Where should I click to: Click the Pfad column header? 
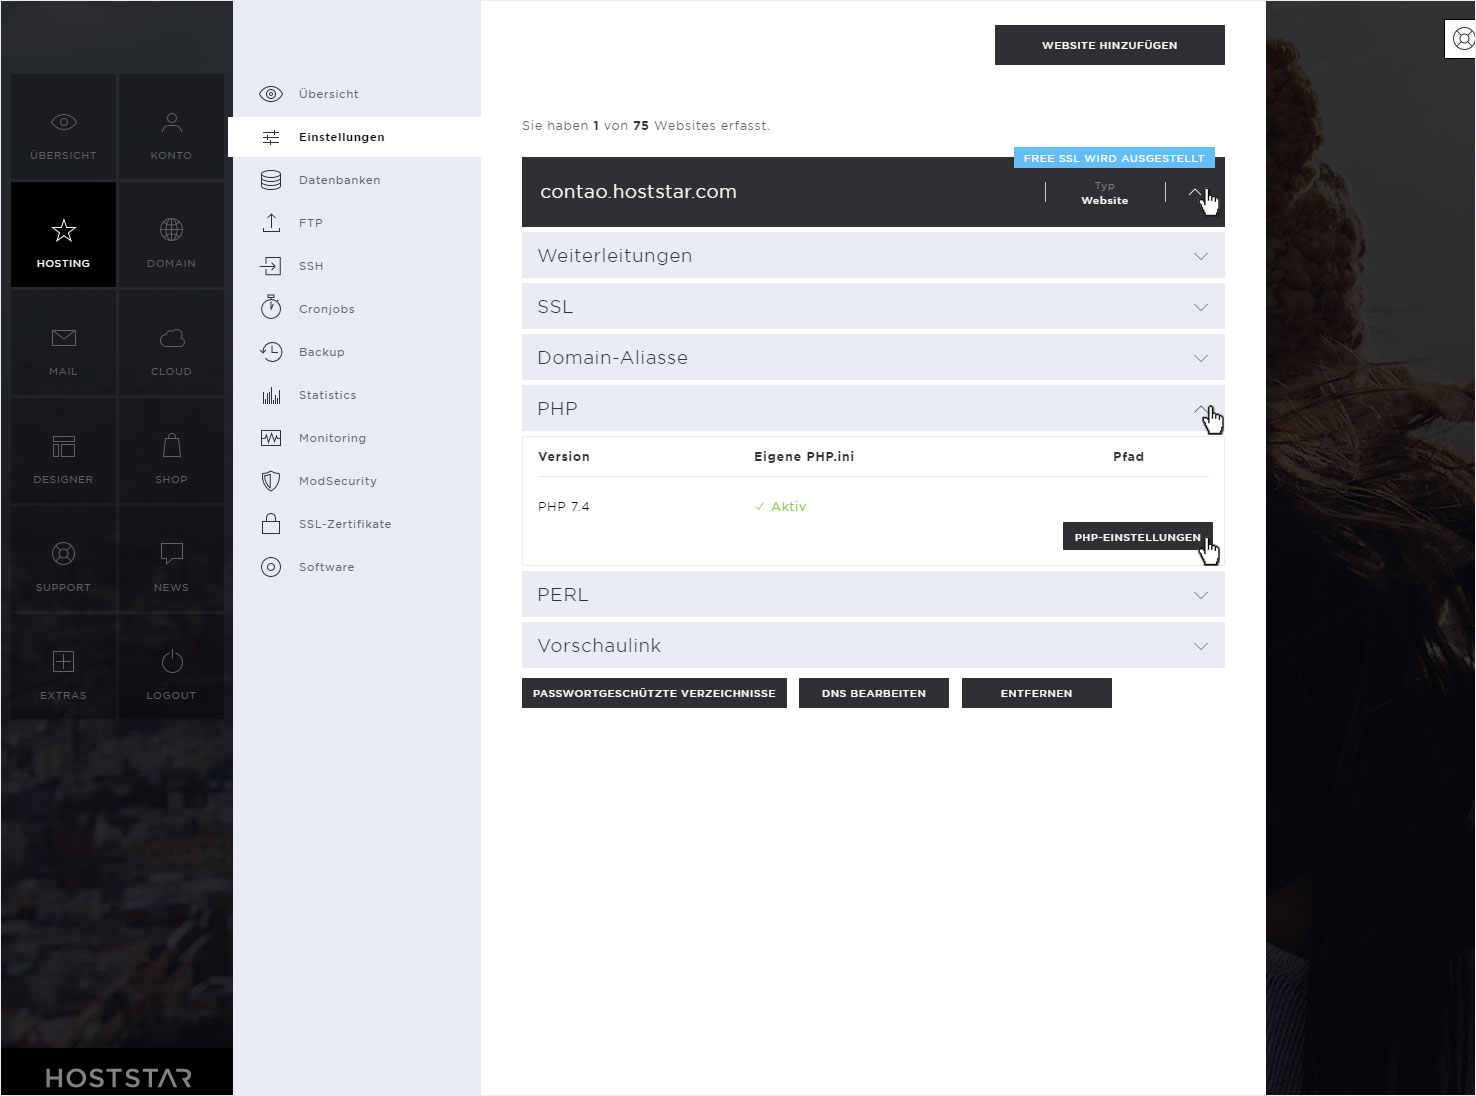[x=1128, y=456]
